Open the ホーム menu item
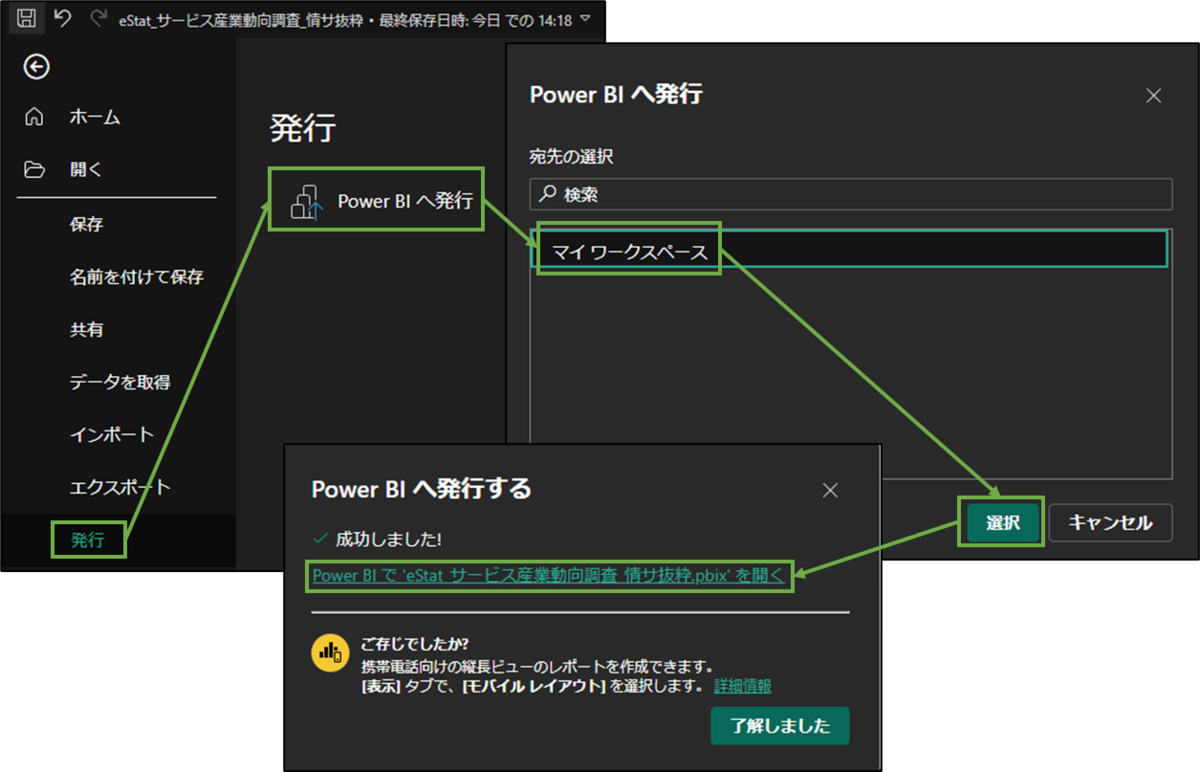The image size is (1200, 772). [95, 117]
